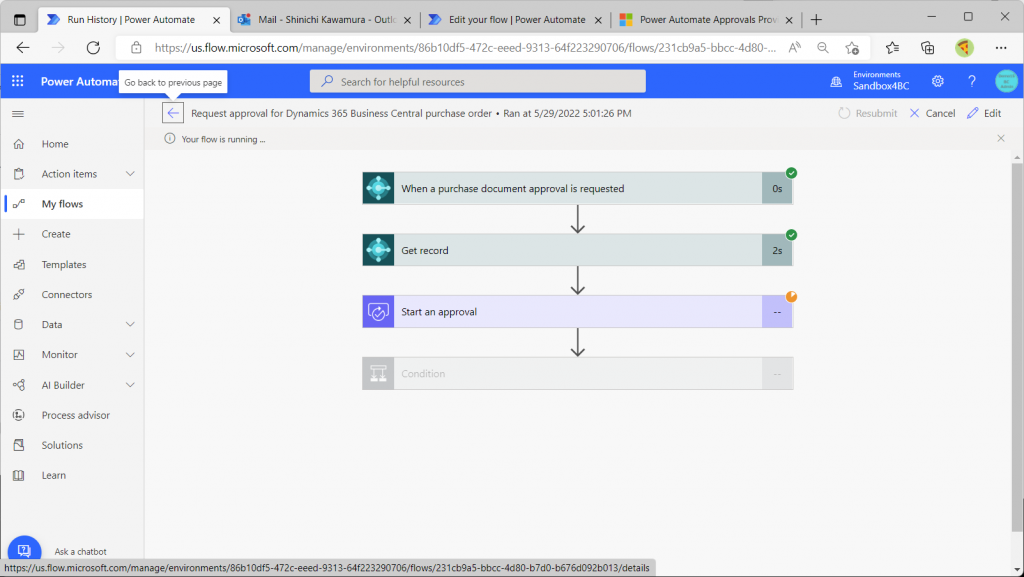Click the Start an approval step icon

click(378, 311)
